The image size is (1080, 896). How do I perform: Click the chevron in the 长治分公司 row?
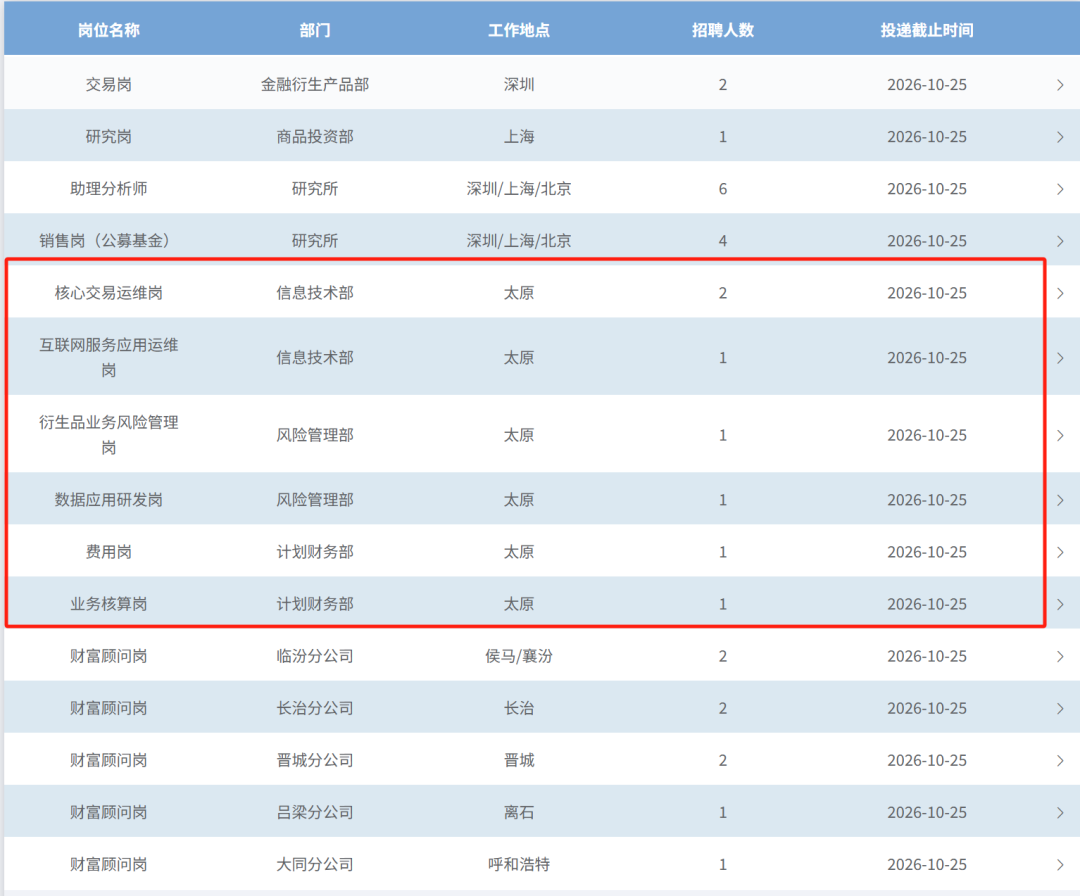pyautogui.click(x=1060, y=709)
